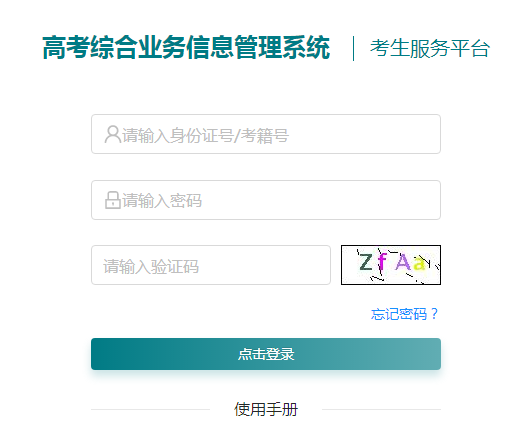516x427 pixels.
Task: Click the purple capital A in captcha
Action: pos(403,262)
